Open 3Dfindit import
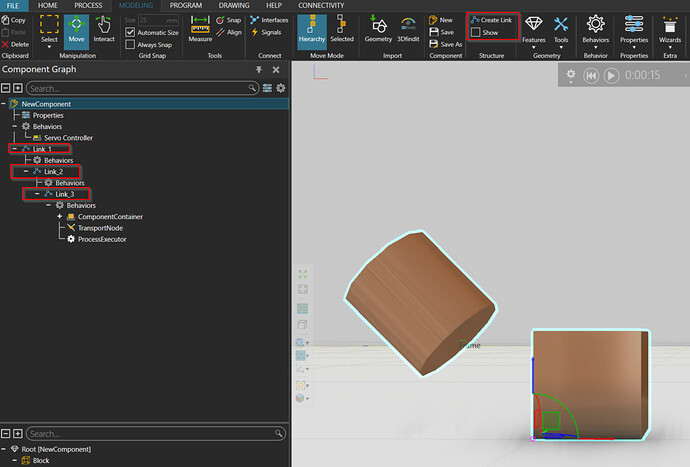 tap(408, 30)
